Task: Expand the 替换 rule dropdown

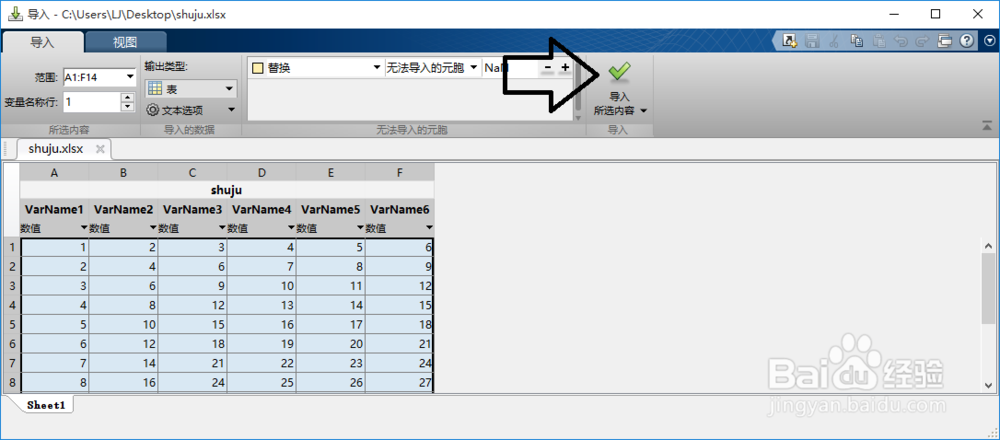Action: click(376, 68)
